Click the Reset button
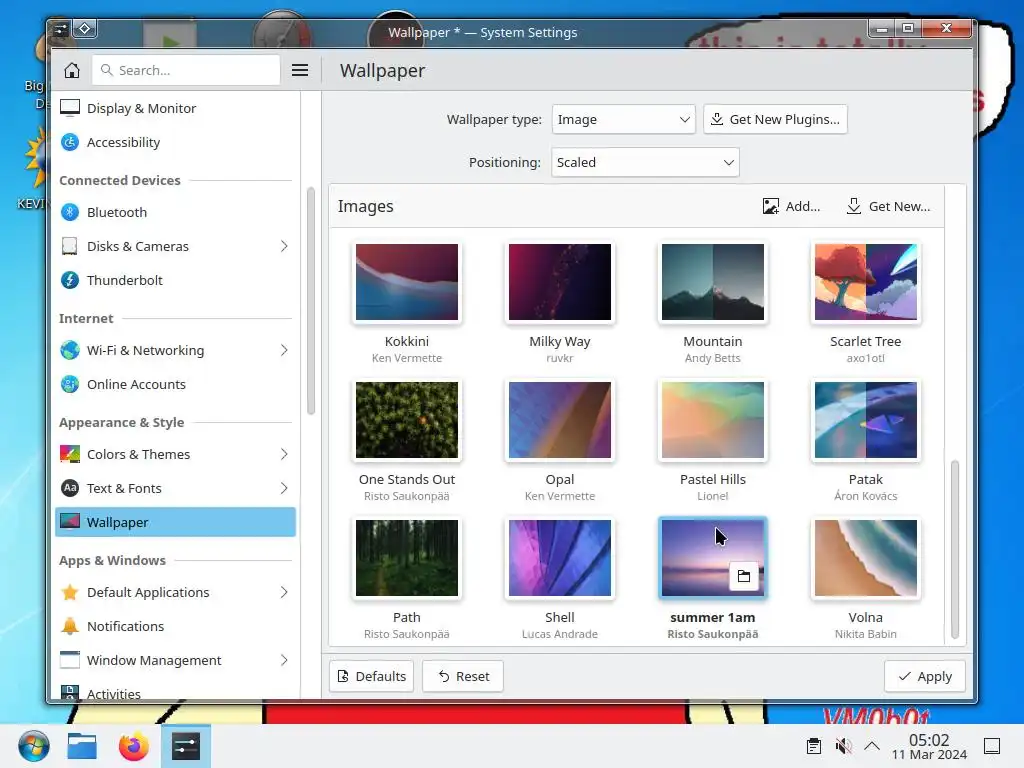The height and width of the screenshot is (768, 1024). click(463, 676)
